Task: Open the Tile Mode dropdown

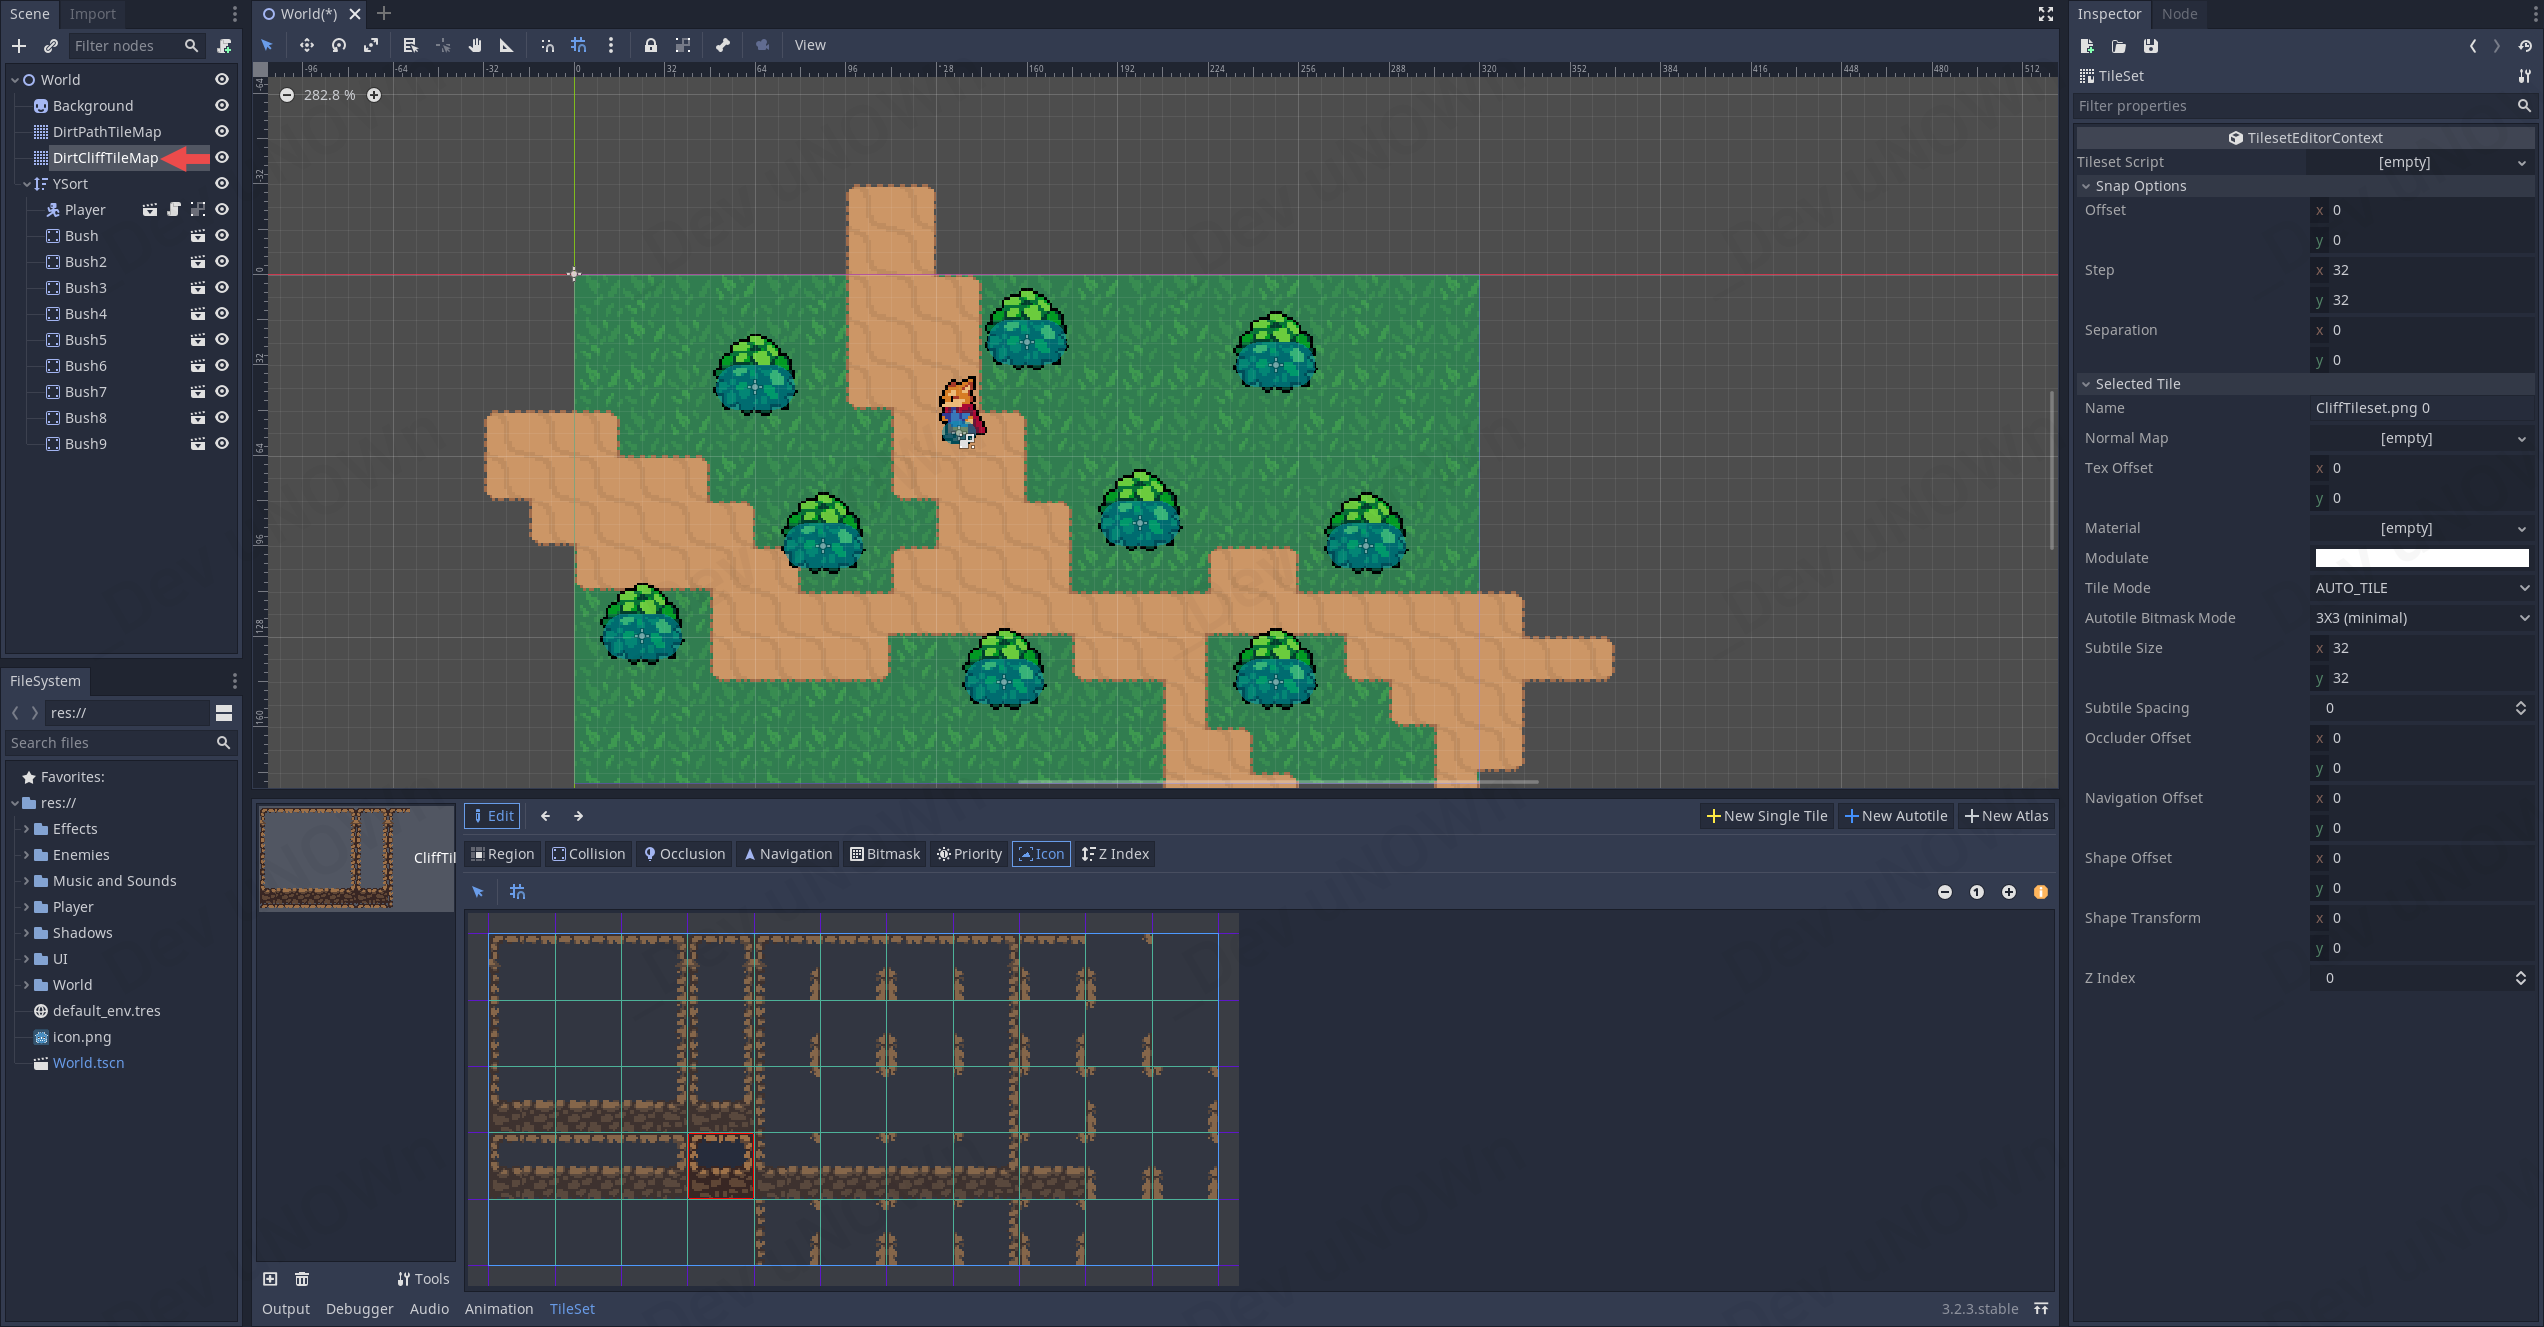Action: point(2421,588)
